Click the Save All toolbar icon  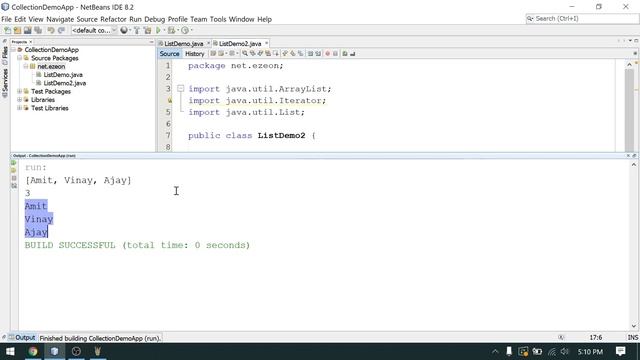pos(38,30)
